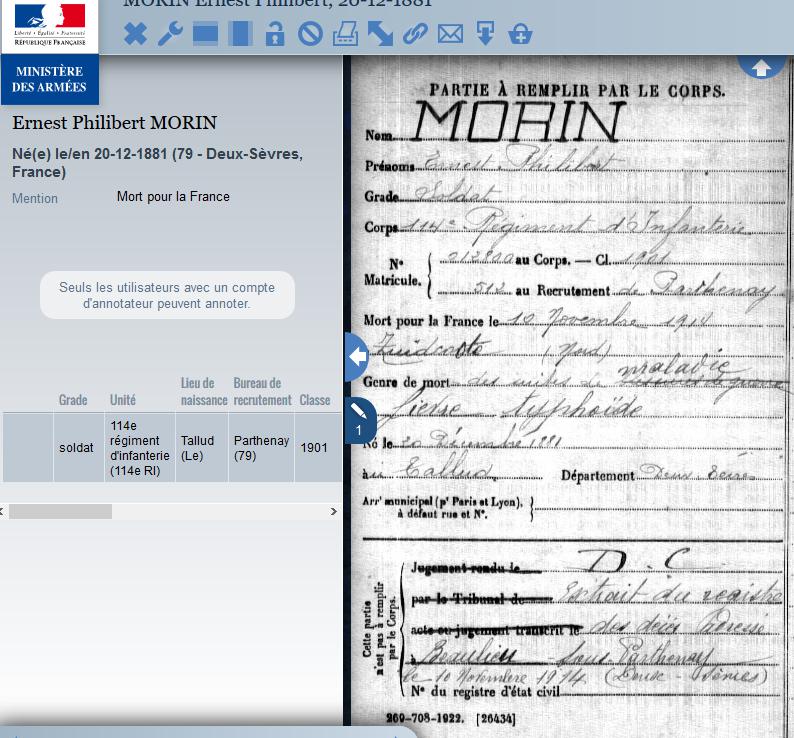Click the horizontal scrollbar thumb of table
Screen dimensions: 794x738
[x=60, y=512]
